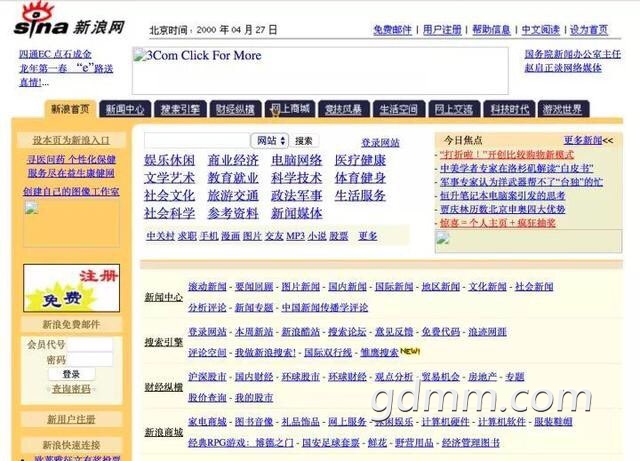Select the 游戏世界 tab
The height and width of the screenshot is (461, 640).
pos(562,109)
